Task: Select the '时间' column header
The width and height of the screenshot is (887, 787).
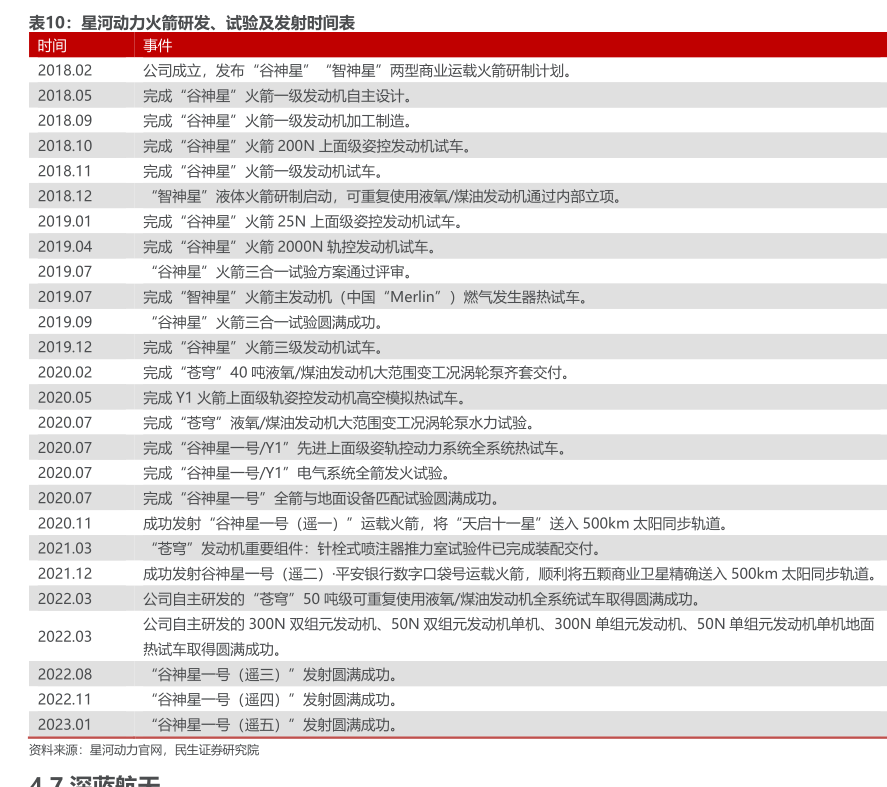Action: point(53,46)
